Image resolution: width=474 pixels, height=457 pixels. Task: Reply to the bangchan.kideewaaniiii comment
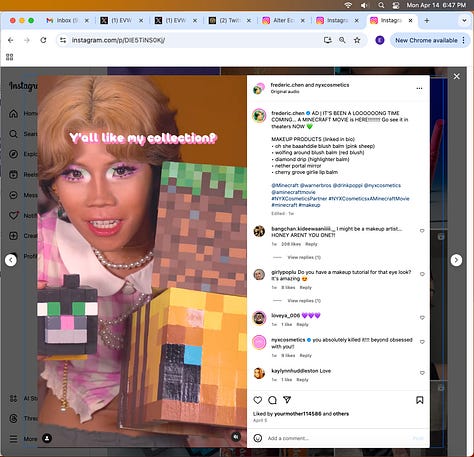(x=311, y=244)
